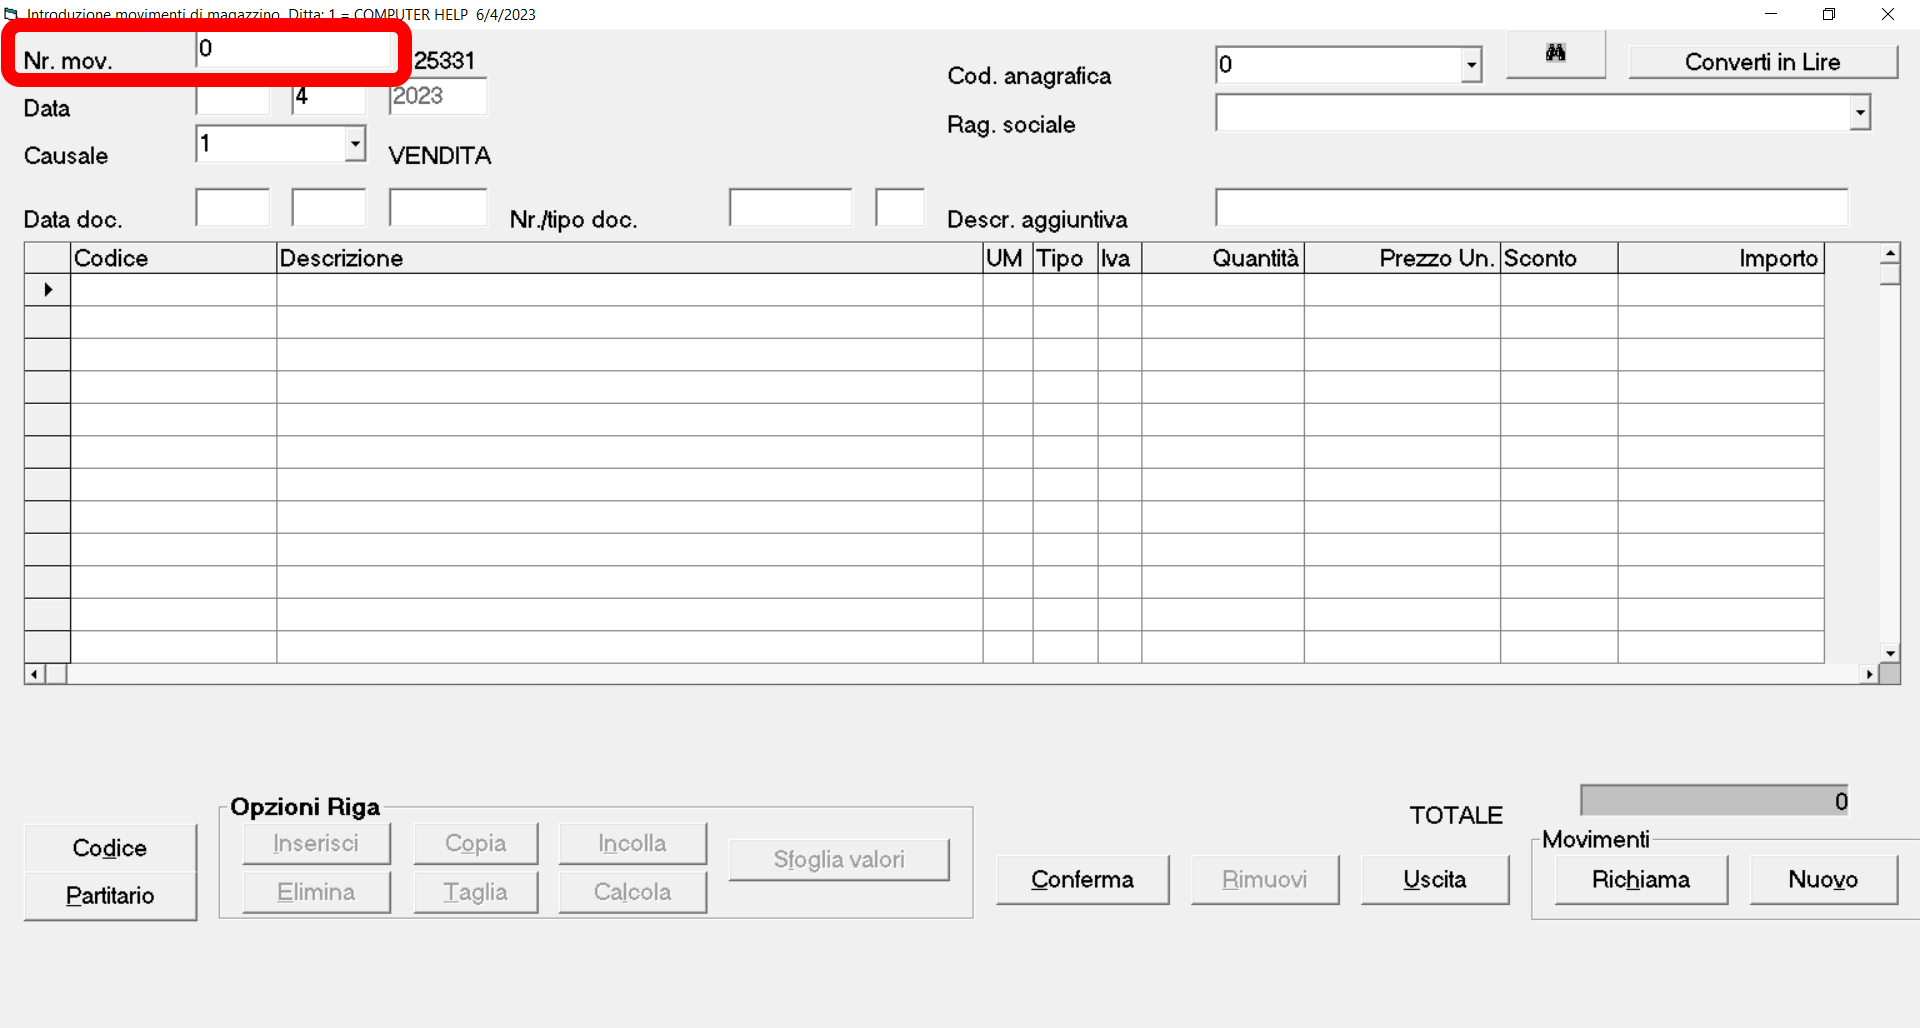This screenshot has height=1028, width=1920.
Task: Click the Prezzo Un. column header
Action: [x=1403, y=258]
